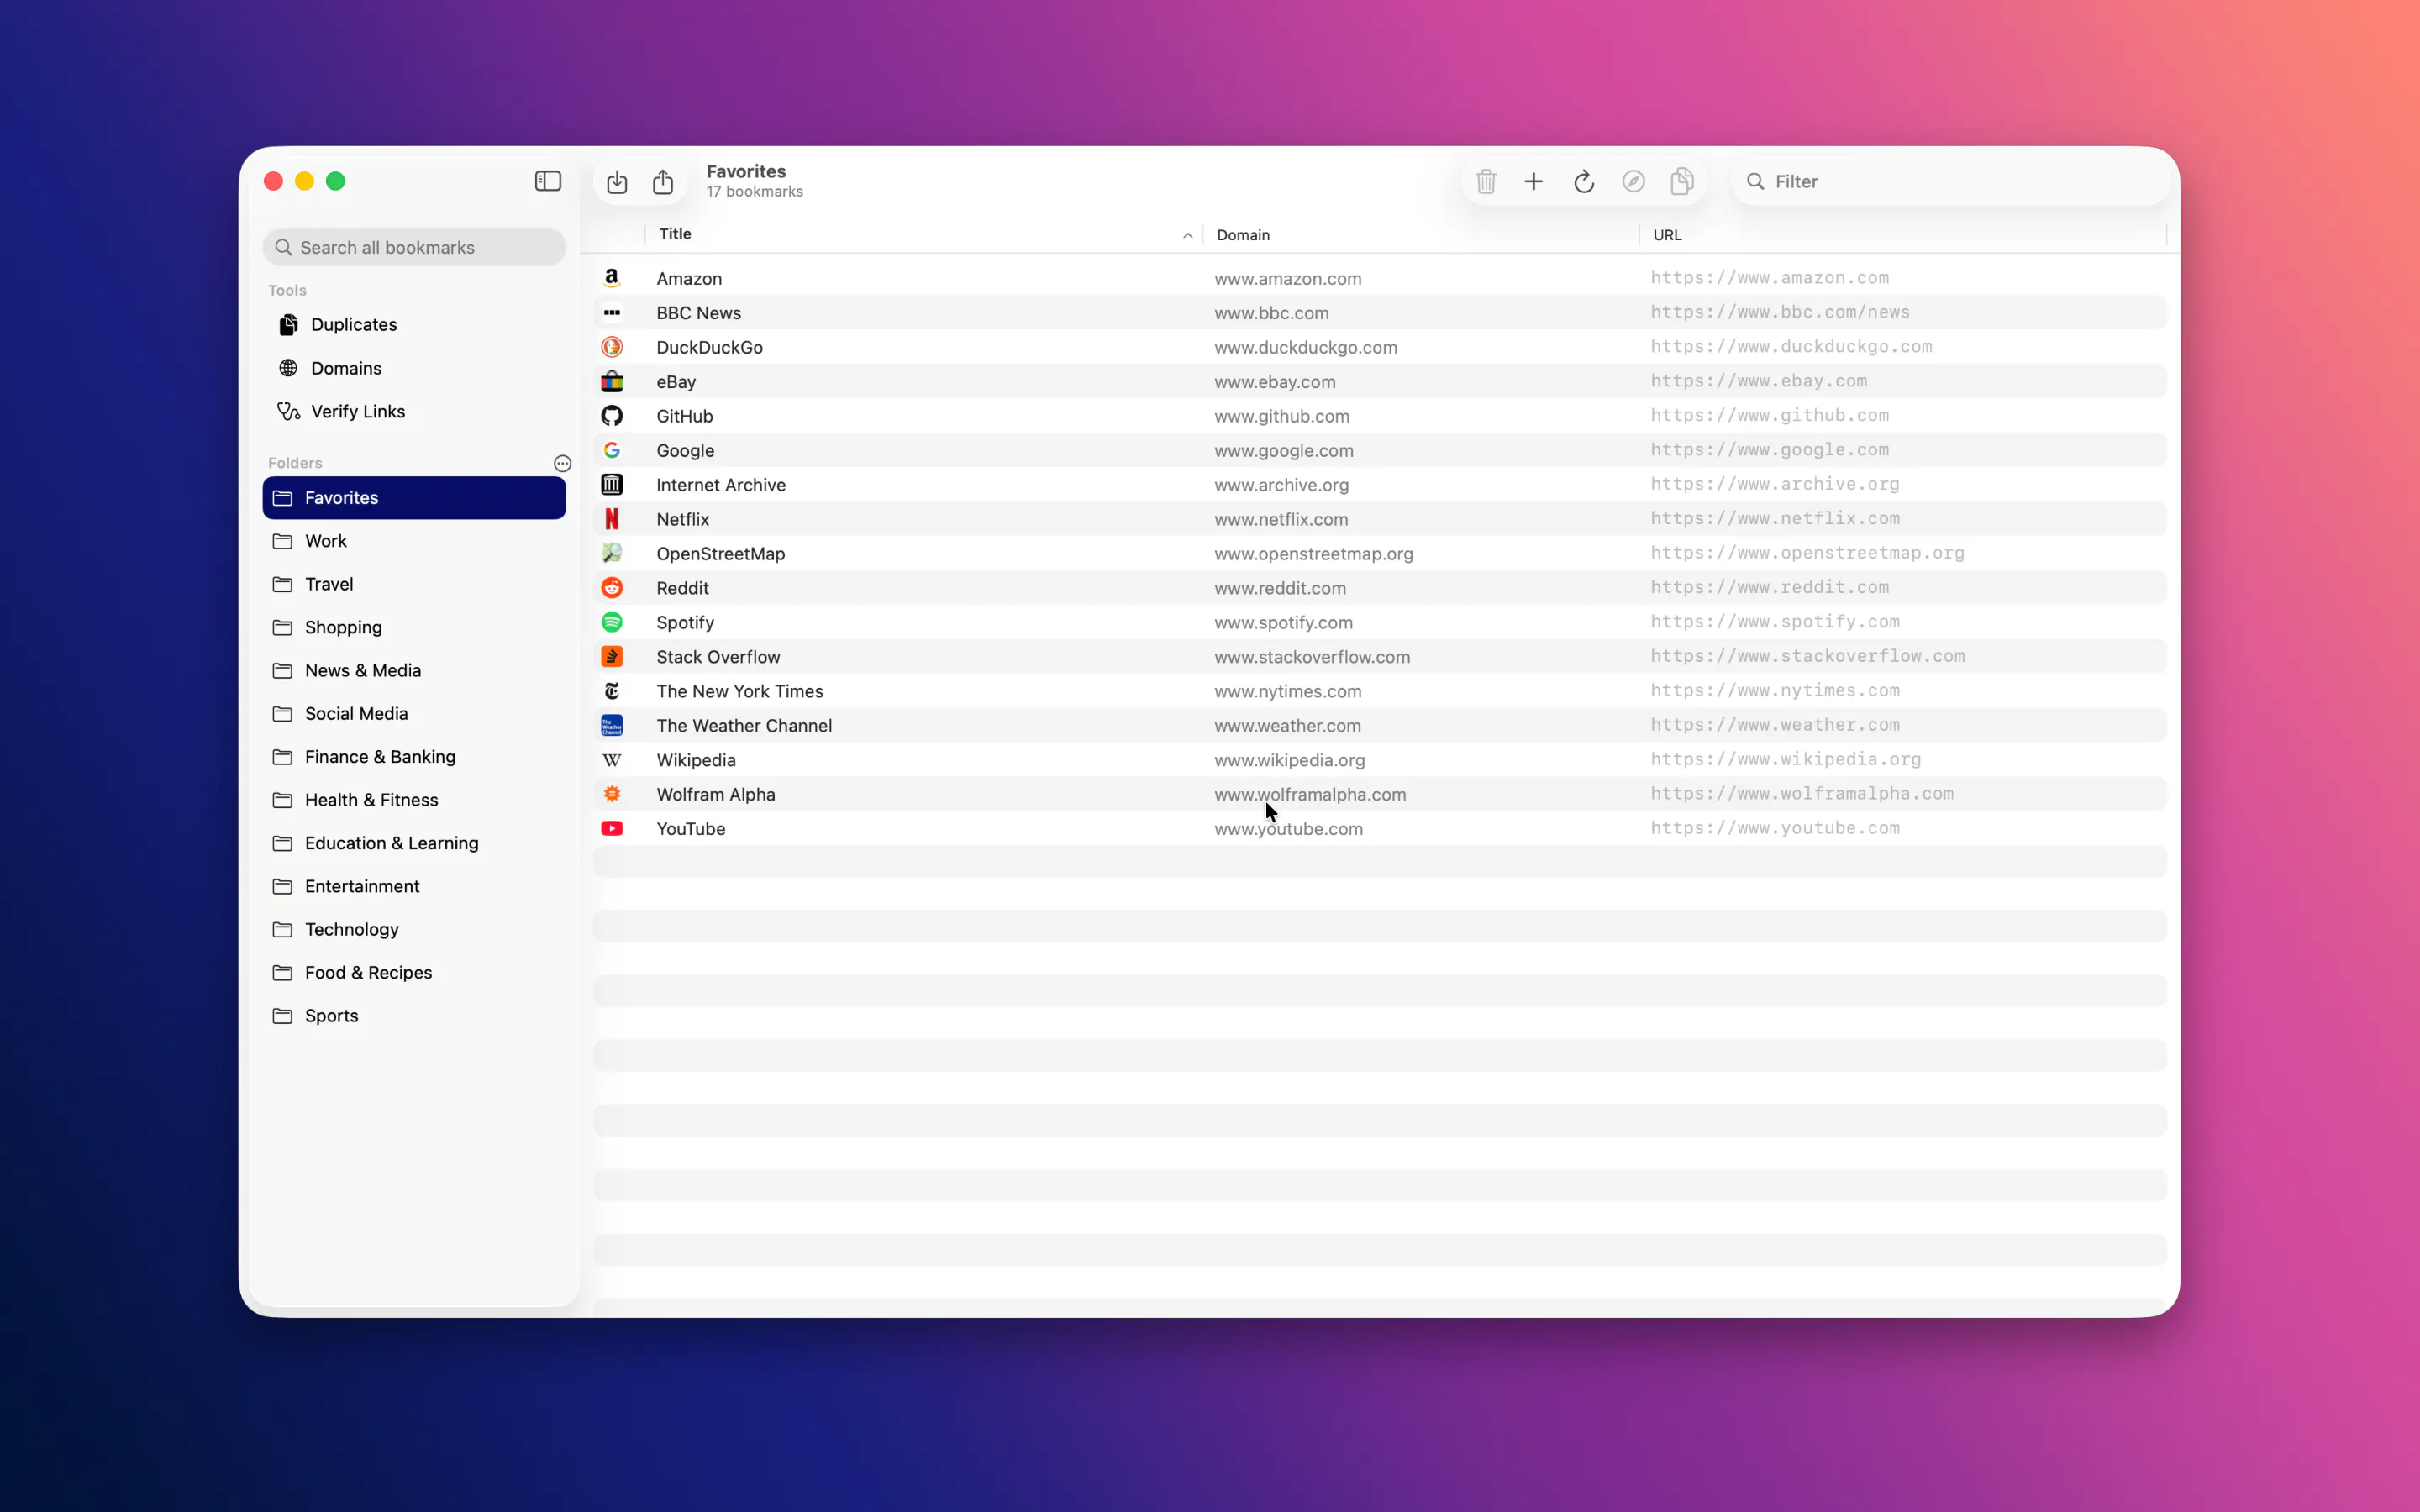This screenshot has height=1512, width=2420.
Task: Select the Education & Learning folder
Action: (414, 843)
